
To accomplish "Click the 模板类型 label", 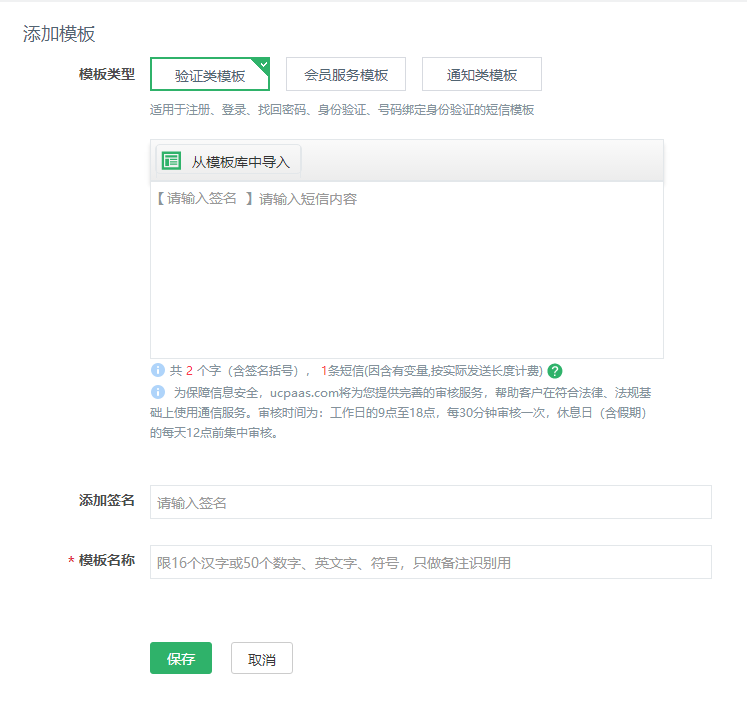I will [x=107, y=74].
